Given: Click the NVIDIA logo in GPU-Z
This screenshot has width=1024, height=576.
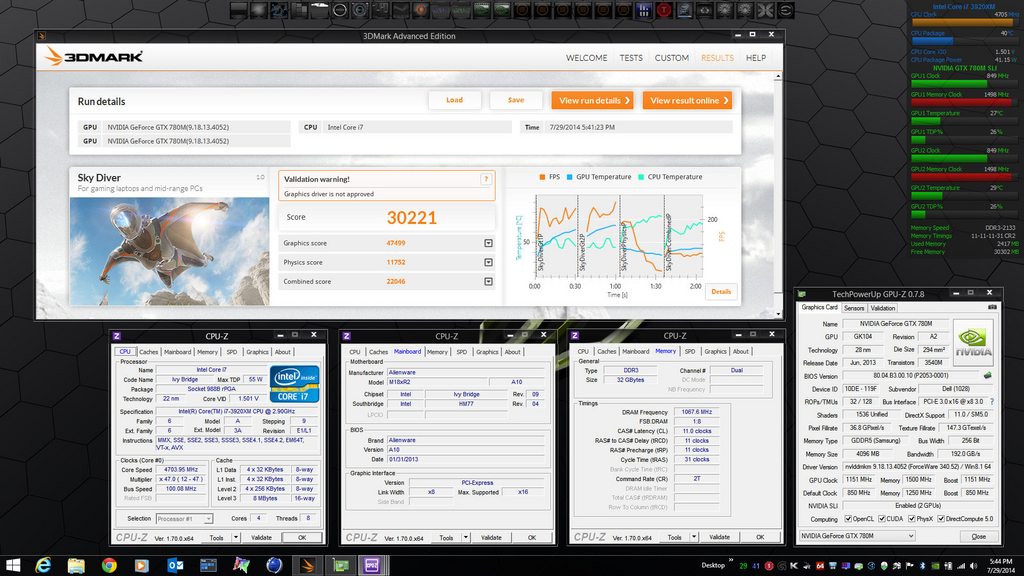Looking at the screenshot, I should point(973,342).
